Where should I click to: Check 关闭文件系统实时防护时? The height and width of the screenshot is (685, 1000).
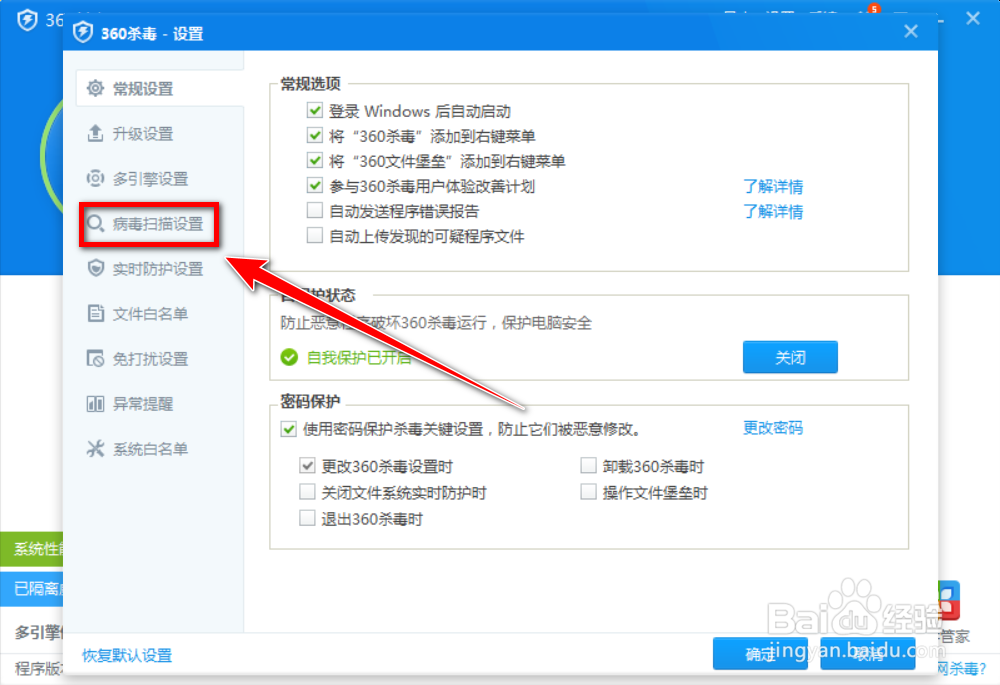(x=307, y=492)
